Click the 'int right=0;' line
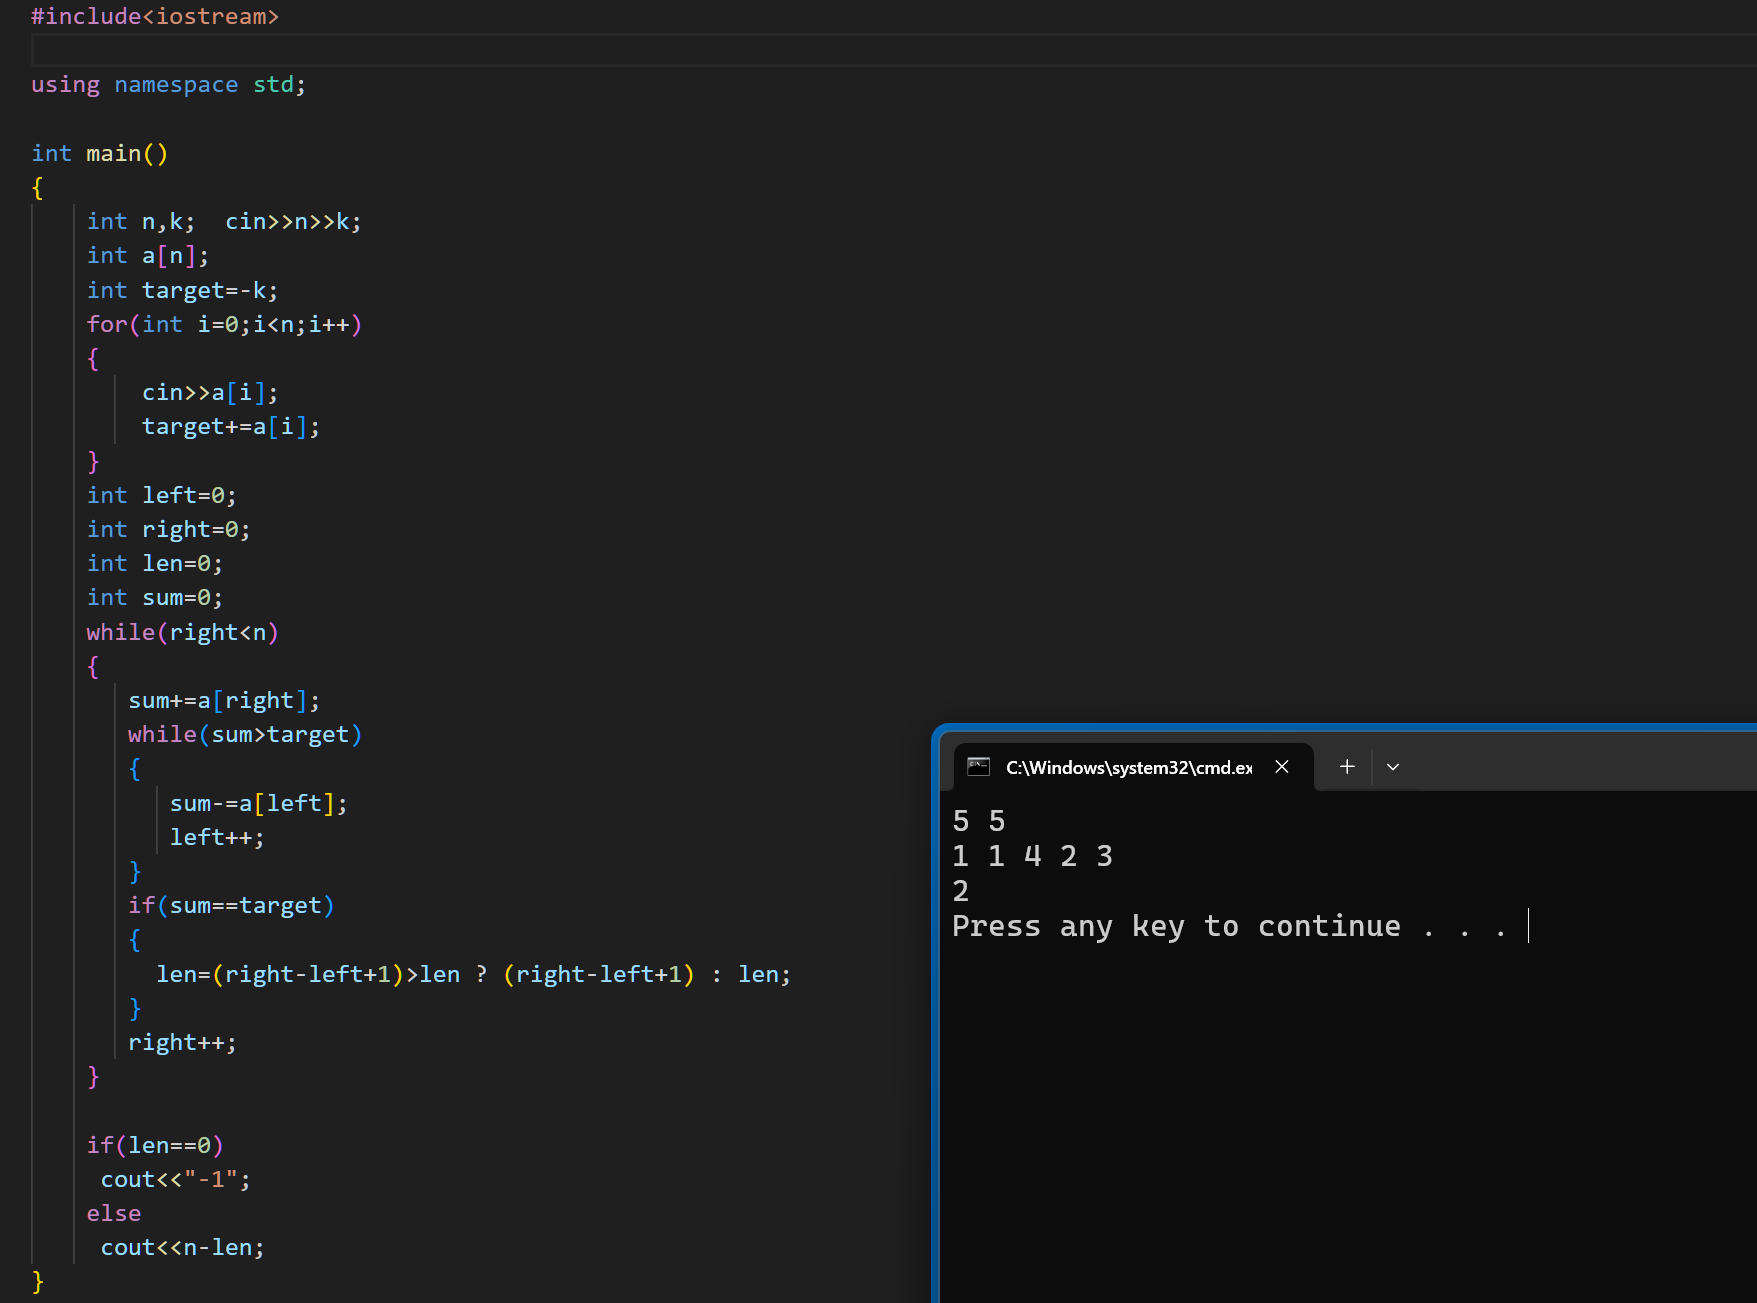1757x1303 pixels. pos(169,529)
